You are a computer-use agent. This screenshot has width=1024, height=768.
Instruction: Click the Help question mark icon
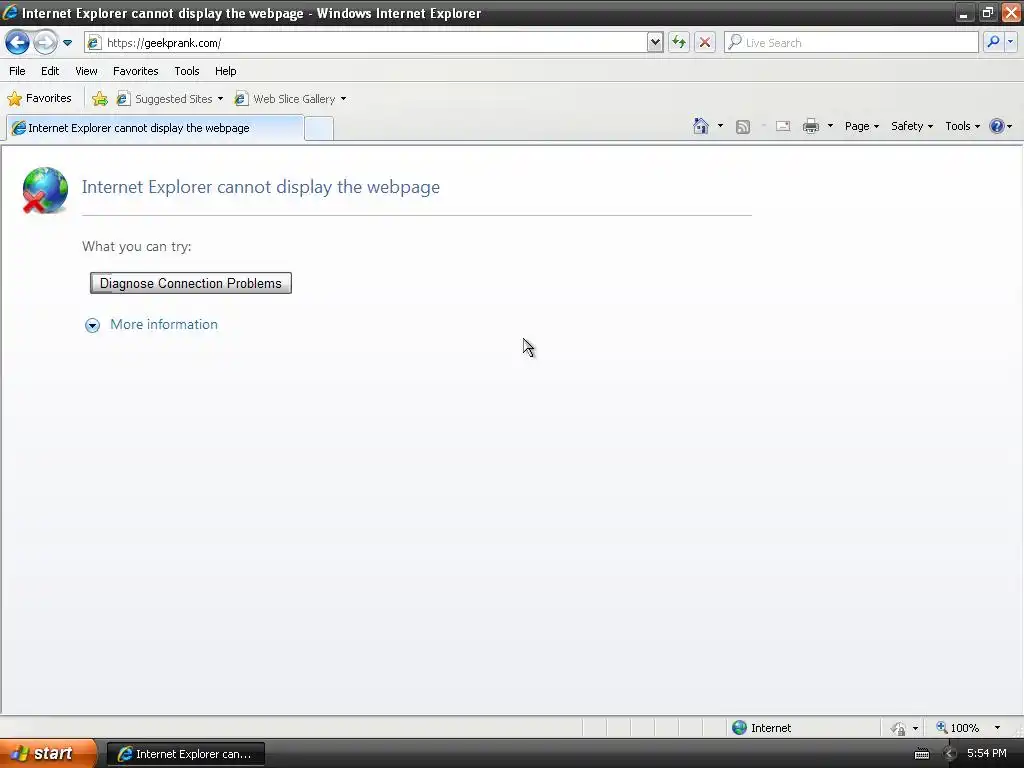(997, 126)
